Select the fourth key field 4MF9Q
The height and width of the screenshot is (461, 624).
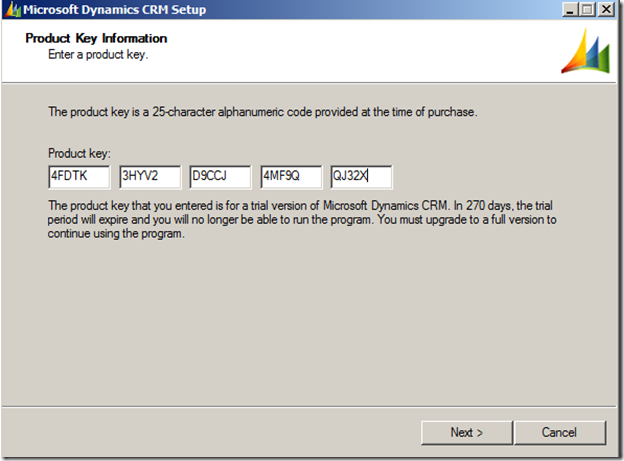click(x=291, y=176)
